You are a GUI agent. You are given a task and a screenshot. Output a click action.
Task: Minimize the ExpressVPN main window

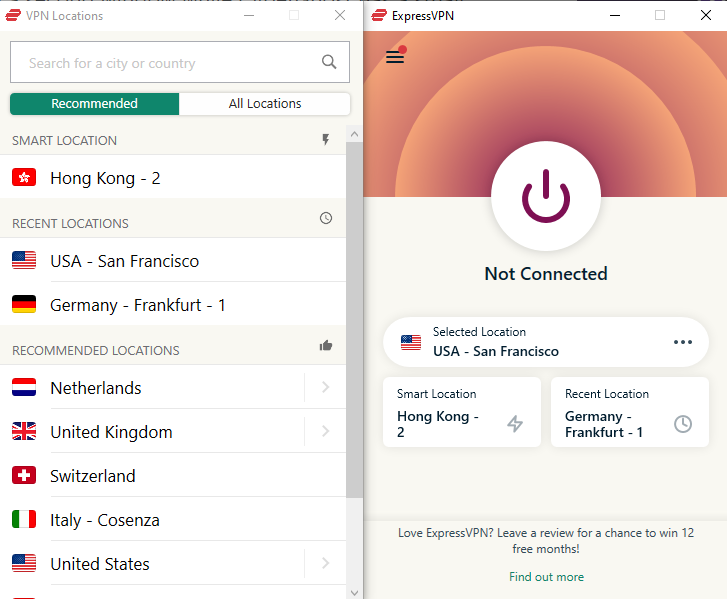tap(615, 15)
